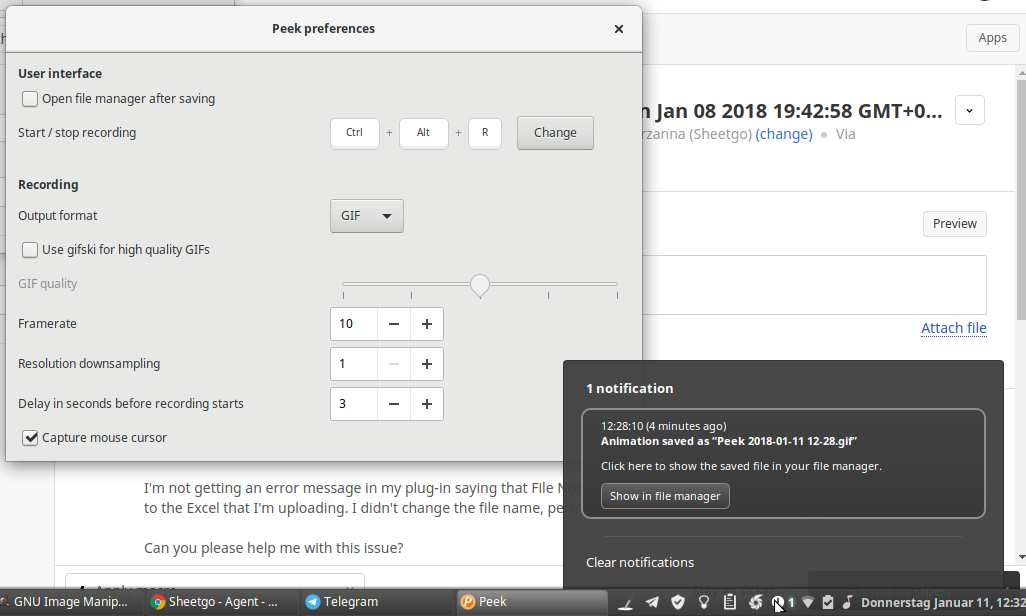The width and height of the screenshot is (1026, 616).
Task: Click the lightbulb tray icon
Action: click(x=704, y=602)
